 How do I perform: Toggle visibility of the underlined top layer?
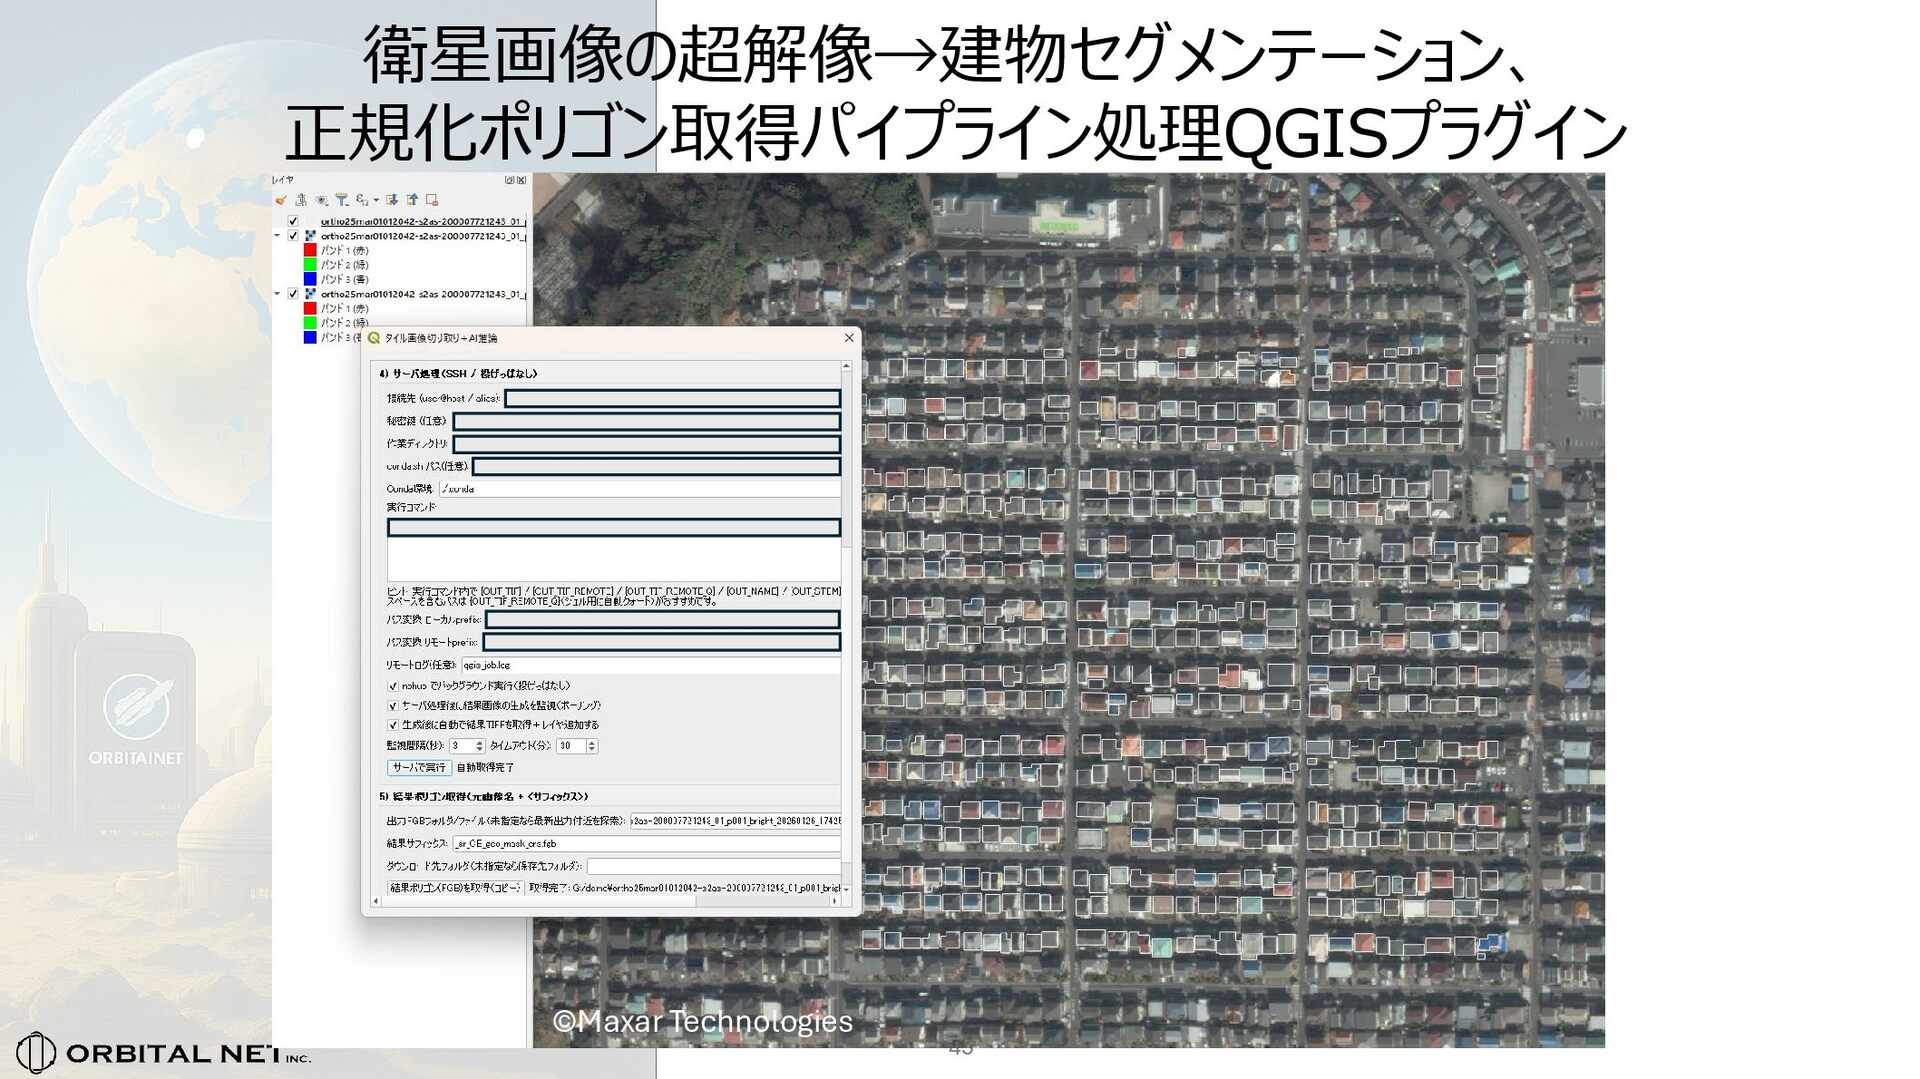pyautogui.click(x=293, y=221)
